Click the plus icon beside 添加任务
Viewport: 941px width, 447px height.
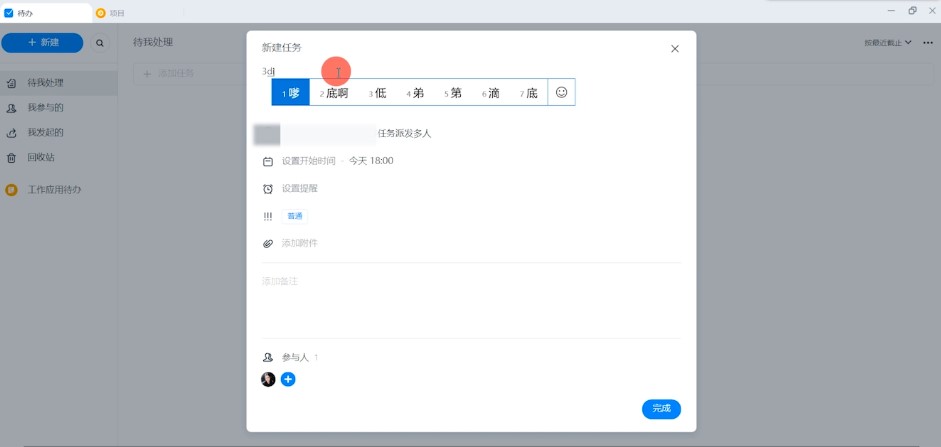tap(147, 73)
